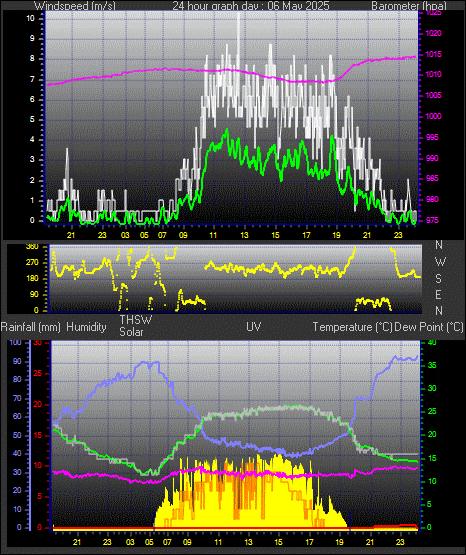
Task: Click the green '25' temperature axis value
Action: [432, 412]
